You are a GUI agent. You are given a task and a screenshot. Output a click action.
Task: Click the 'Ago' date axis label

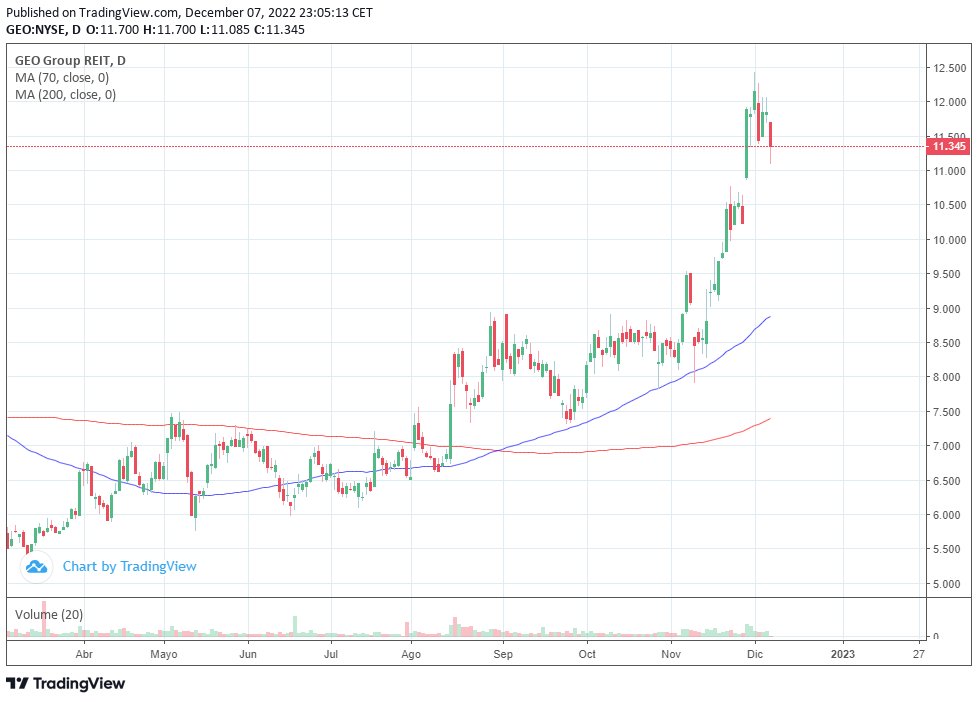(411, 655)
